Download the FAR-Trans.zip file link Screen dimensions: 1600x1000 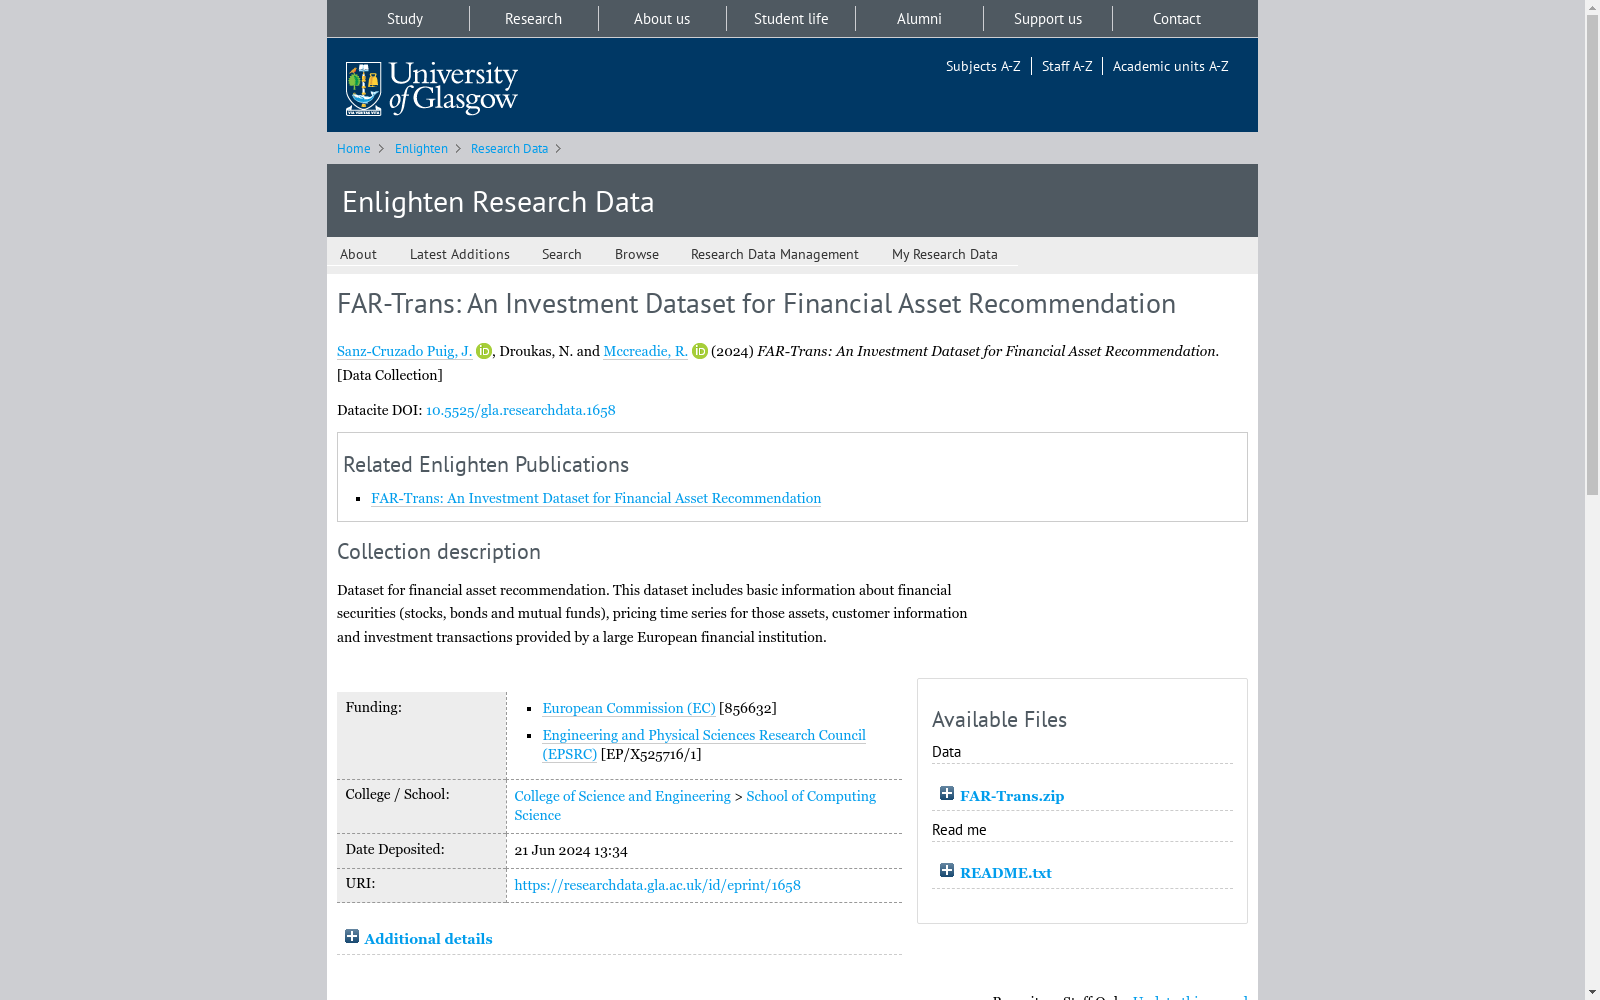click(x=1012, y=796)
